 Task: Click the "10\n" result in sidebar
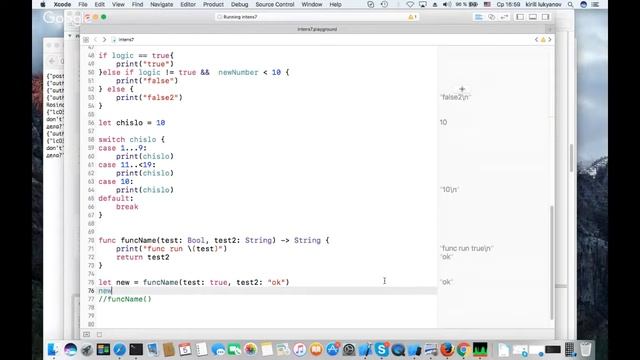(x=450, y=189)
